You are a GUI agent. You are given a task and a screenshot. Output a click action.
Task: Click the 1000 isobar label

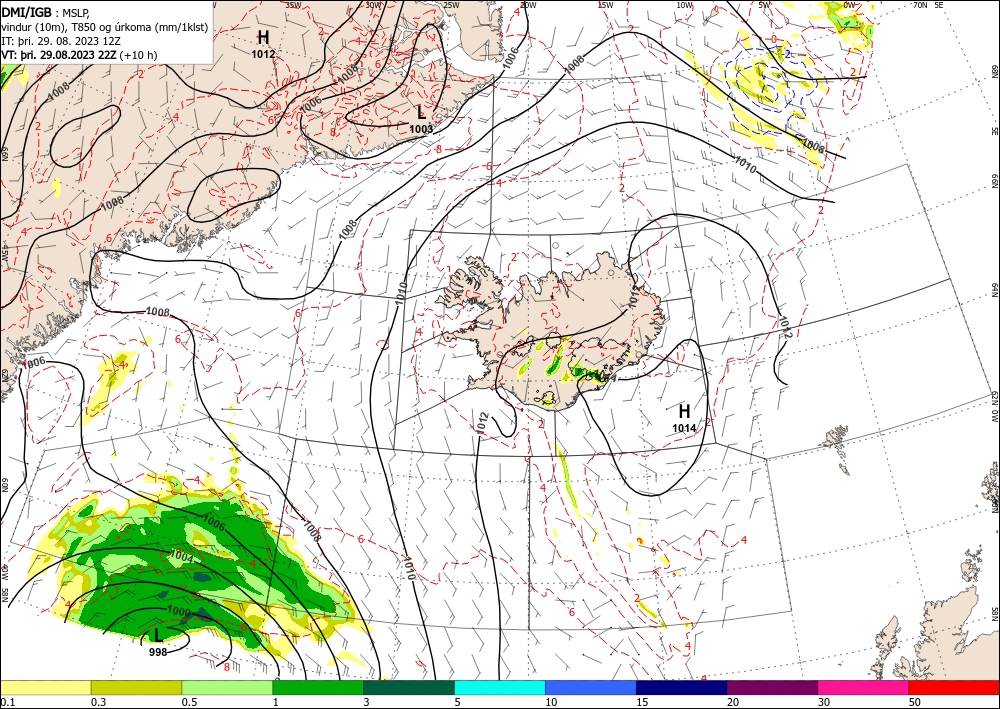point(178,611)
